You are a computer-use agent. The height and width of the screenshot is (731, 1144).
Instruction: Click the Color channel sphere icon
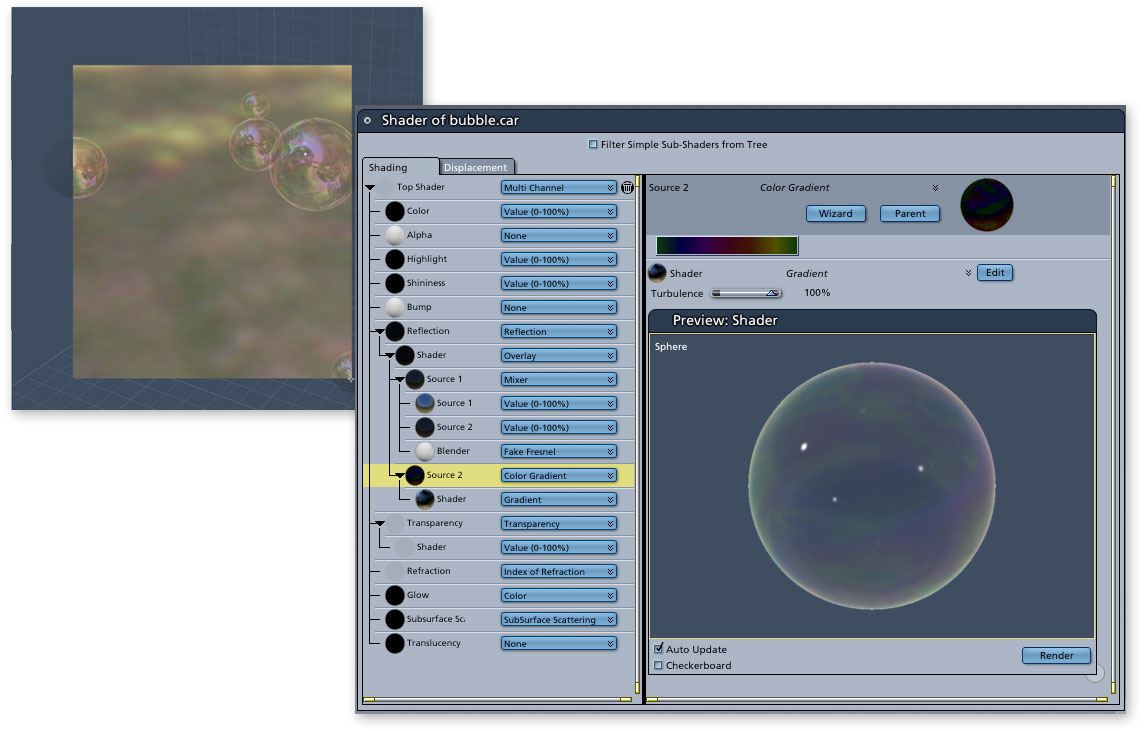point(395,211)
